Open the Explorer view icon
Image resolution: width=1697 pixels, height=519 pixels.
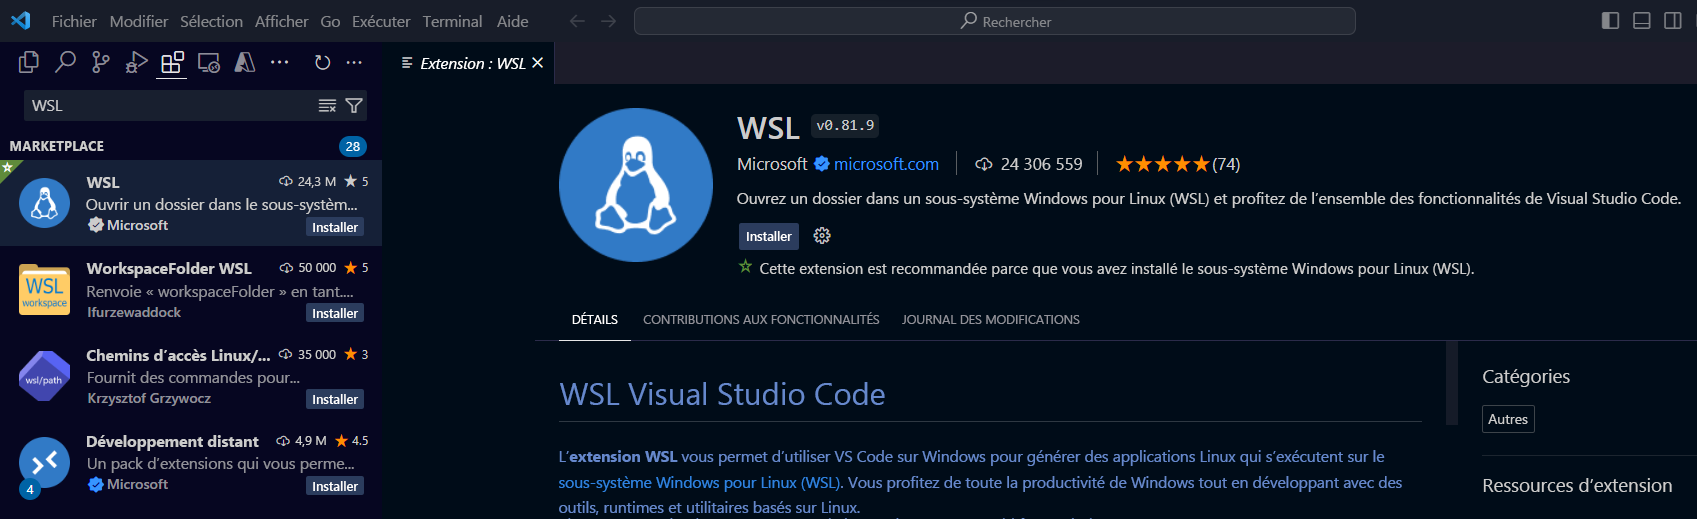pos(29,62)
